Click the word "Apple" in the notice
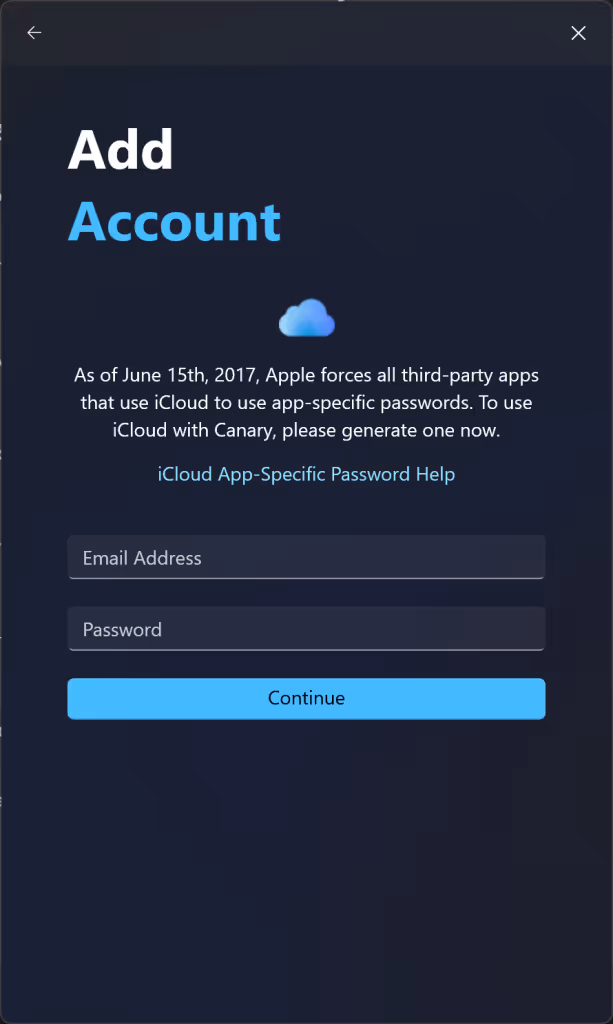Image resolution: width=613 pixels, height=1024 pixels. click(x=290, y=376)
